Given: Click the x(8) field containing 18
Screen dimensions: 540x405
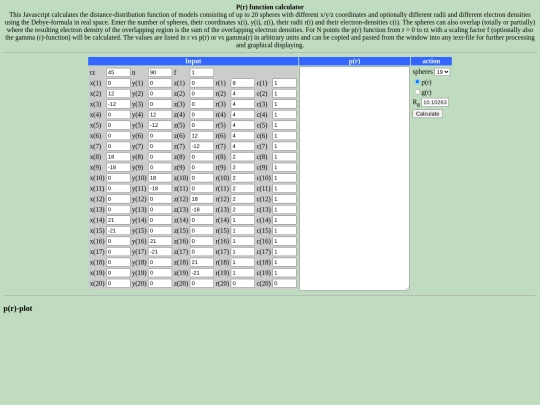Looking at the screenshot, I should (118, 157).
